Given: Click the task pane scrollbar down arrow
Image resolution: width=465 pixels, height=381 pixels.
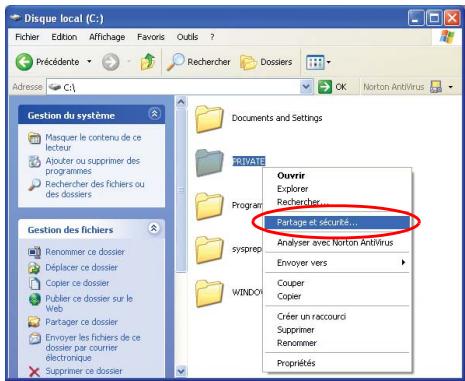Looking at the screenshot, I should (x=181, y=371).
